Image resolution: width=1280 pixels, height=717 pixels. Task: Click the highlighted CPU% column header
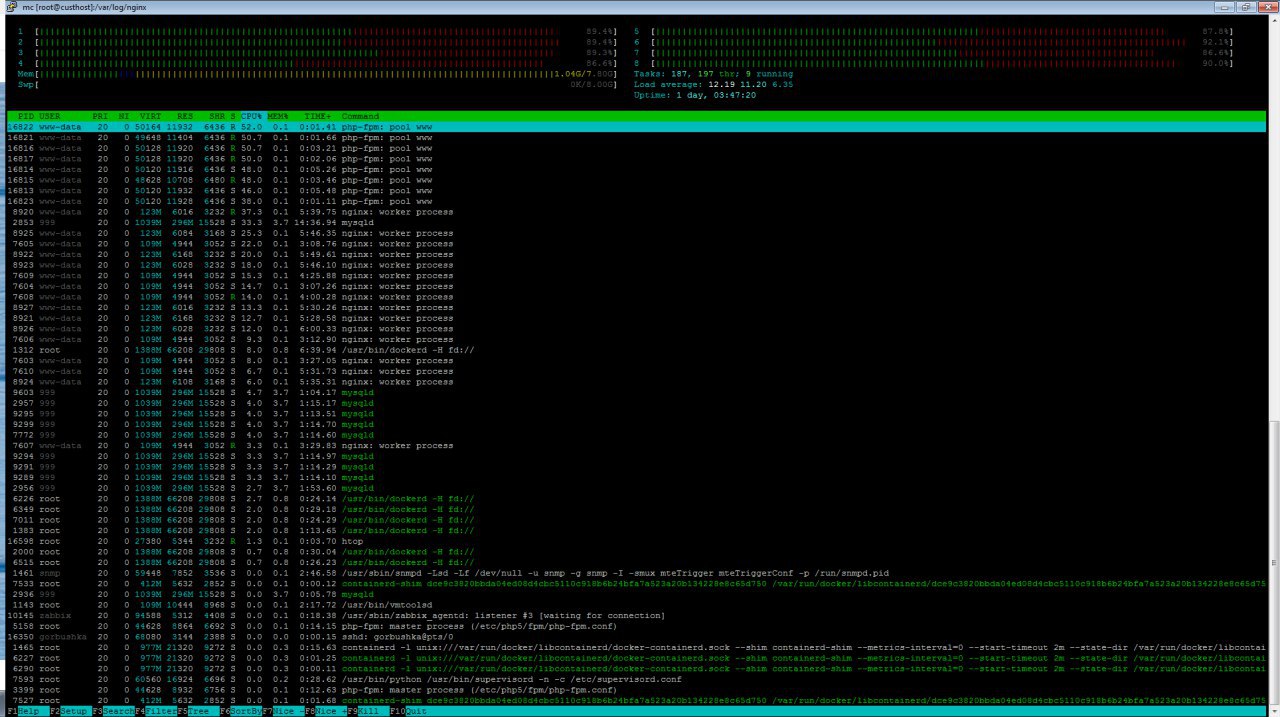[x=252, y=116]
